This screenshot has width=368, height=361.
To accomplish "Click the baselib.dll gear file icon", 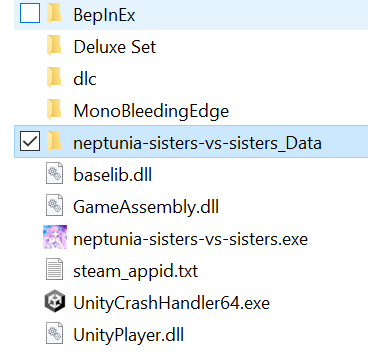I will coord(54,174).
